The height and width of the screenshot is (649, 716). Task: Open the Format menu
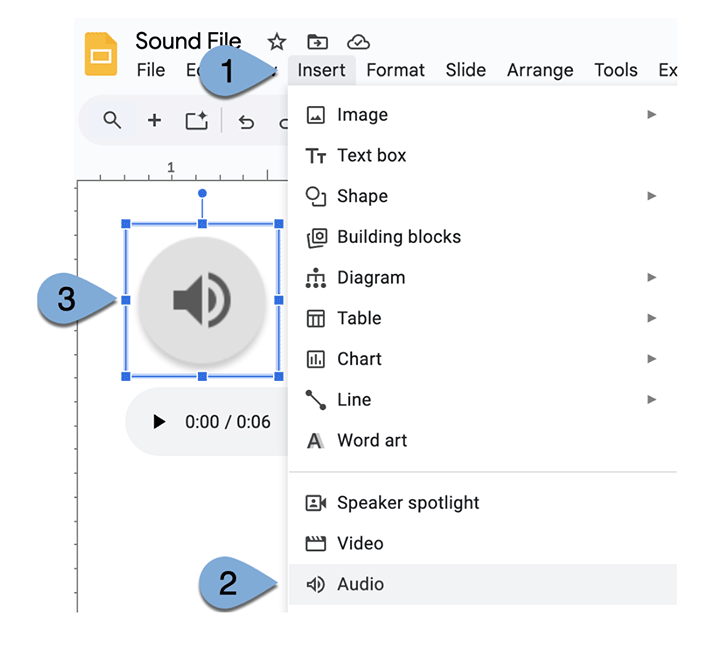(x=395, y=70)
